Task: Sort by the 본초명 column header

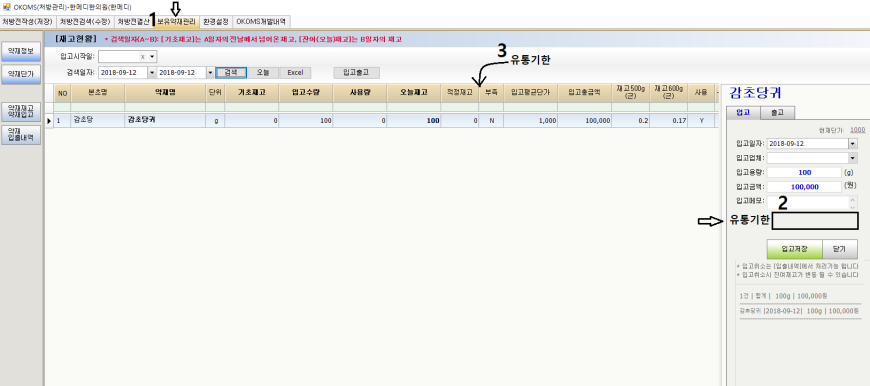Action: click(98, 93)
